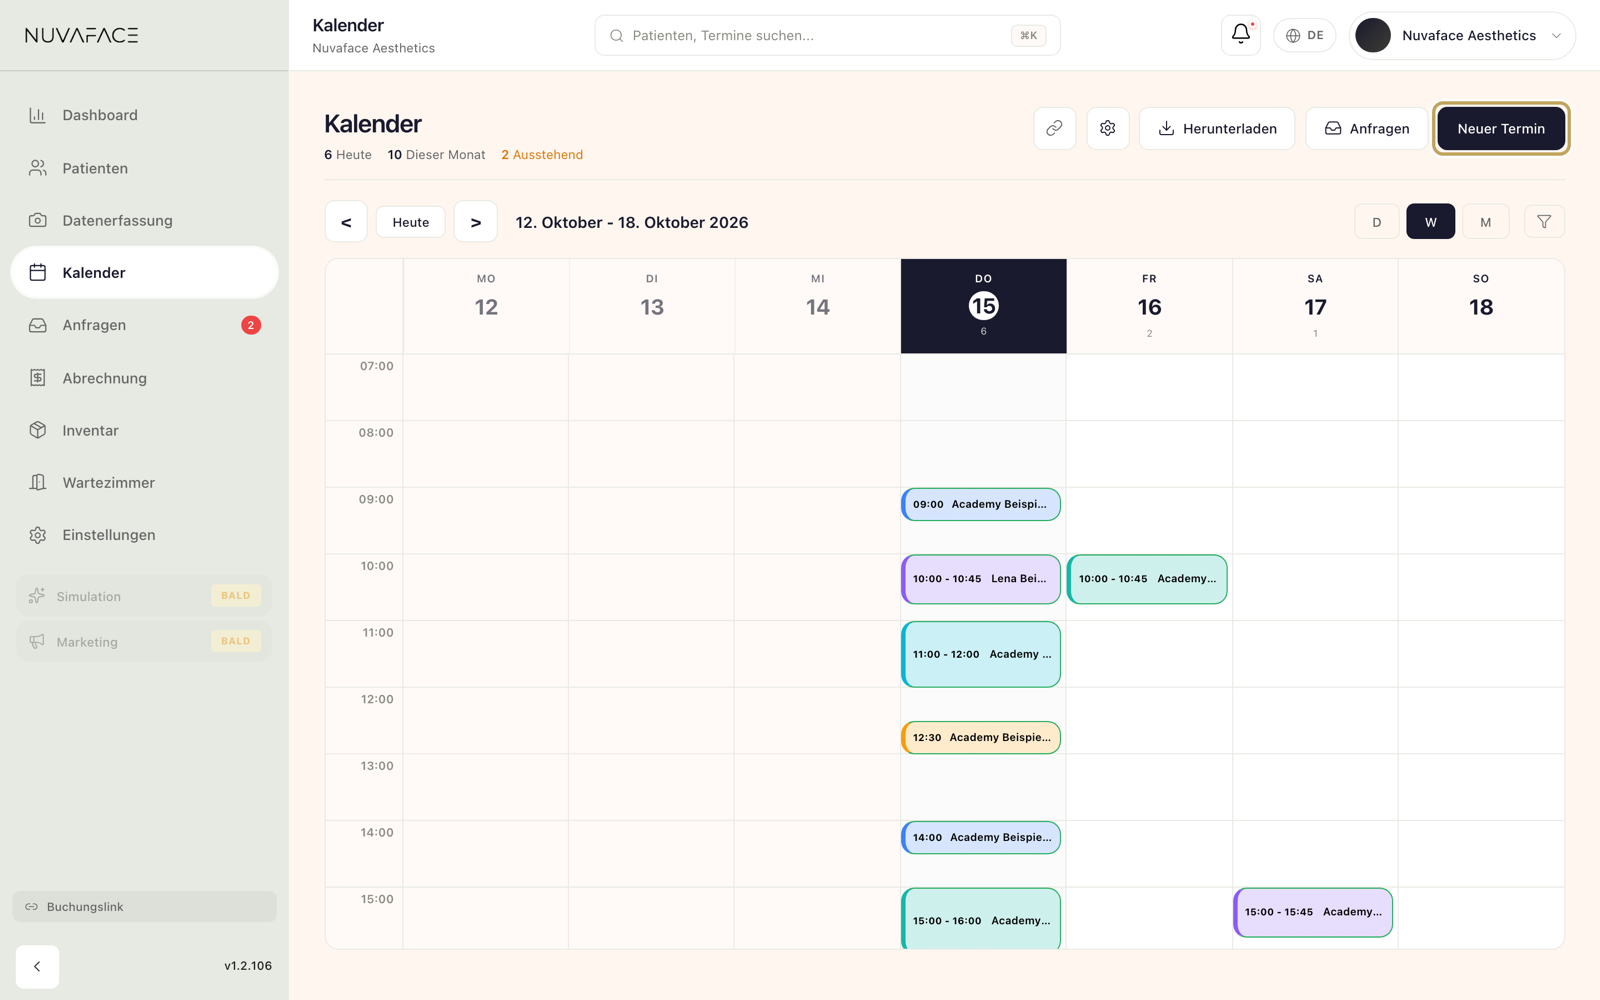
Task: Expand Nuvaface Aesthetics account menu
Action: [x=1462, y=35]
